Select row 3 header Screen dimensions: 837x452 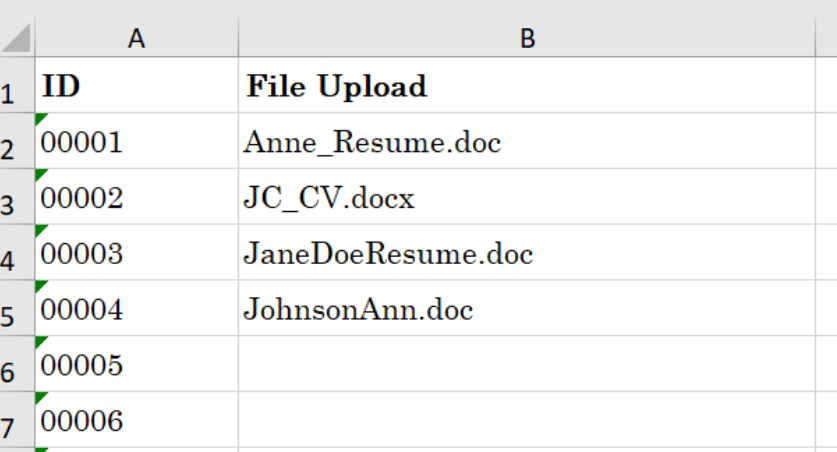click(17, 197)
